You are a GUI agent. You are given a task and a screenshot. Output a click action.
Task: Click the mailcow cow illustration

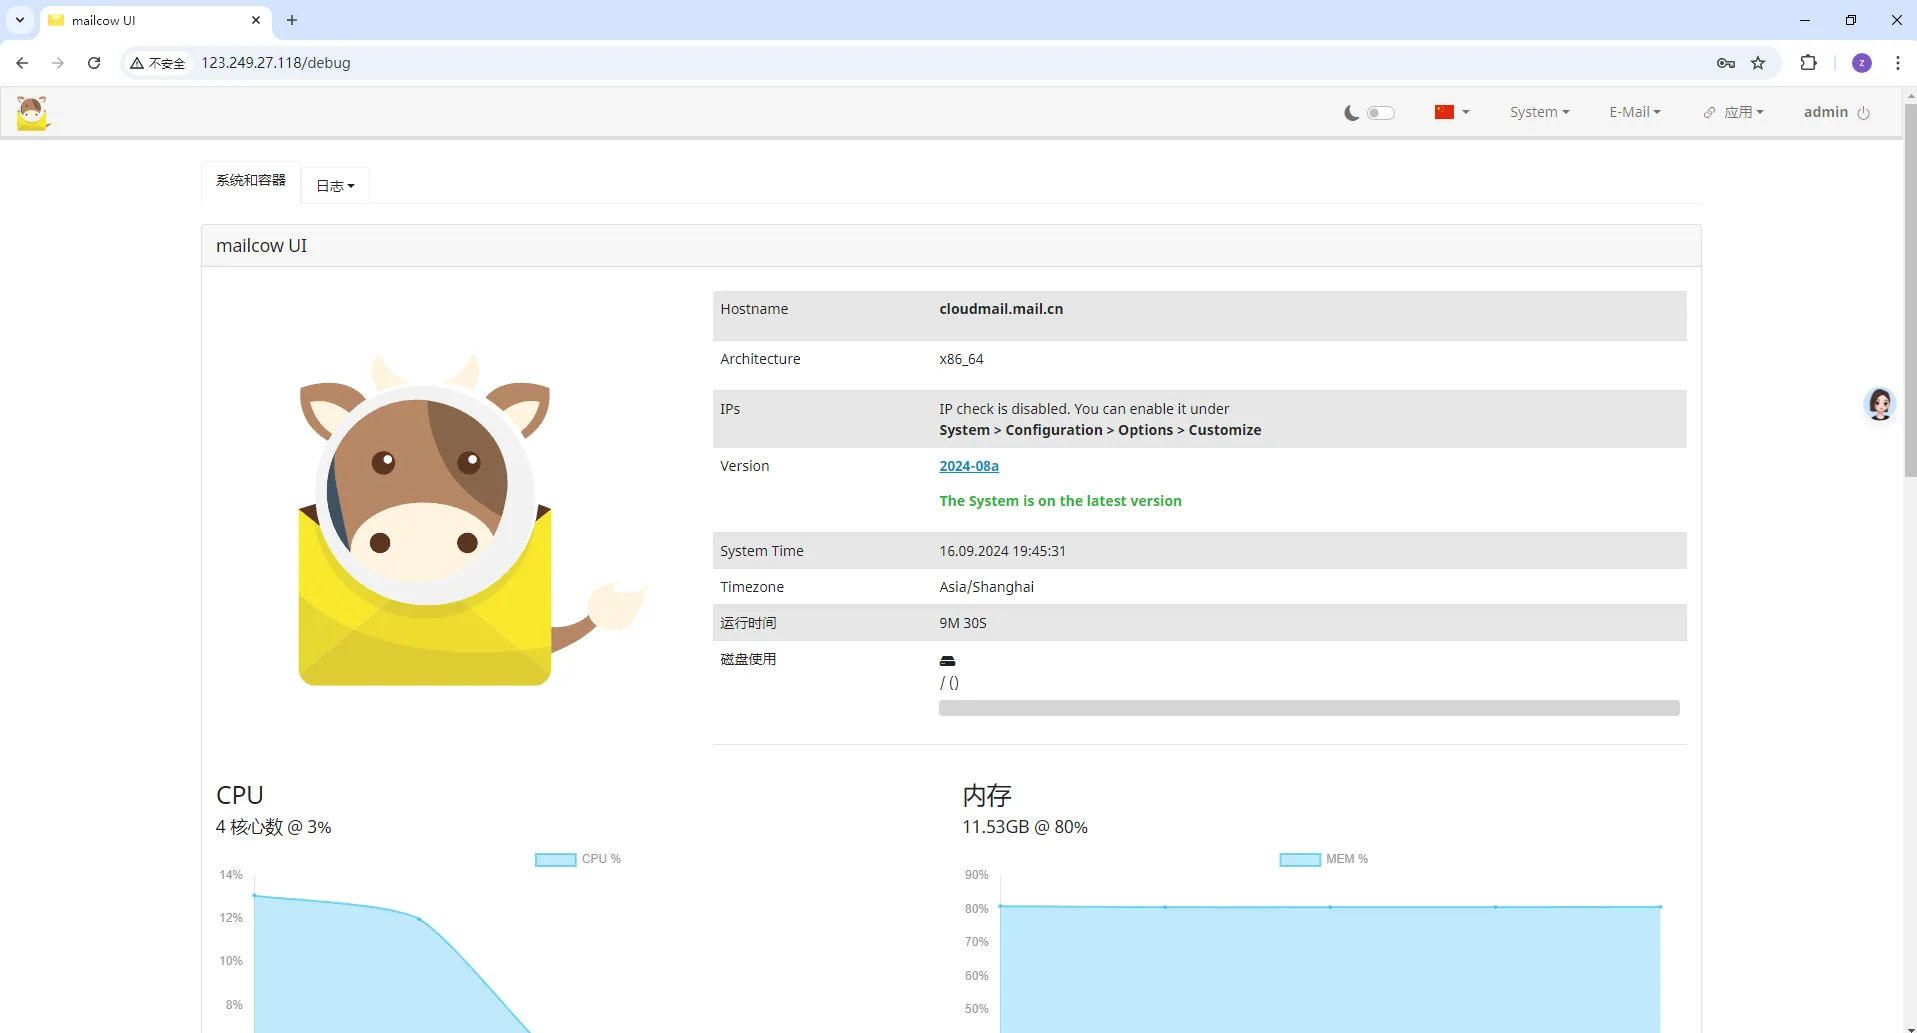pos(471,520)
